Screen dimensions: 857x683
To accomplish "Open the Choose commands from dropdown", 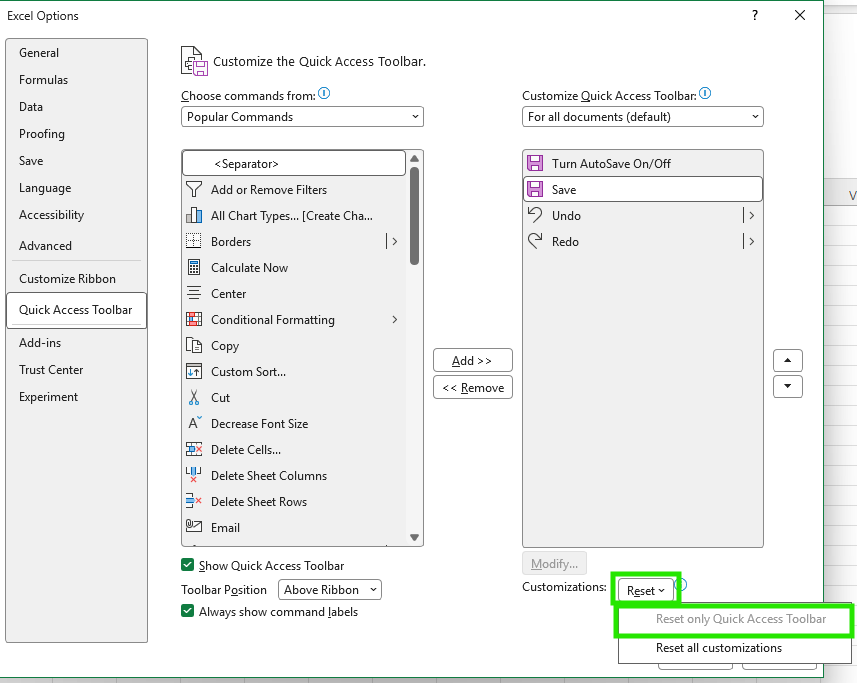I will (x=302, y=116).
